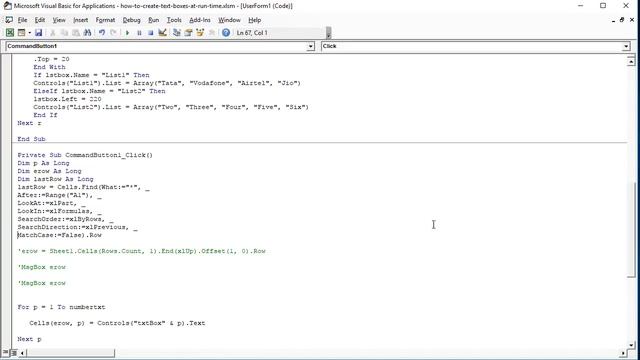Undo the last action with Undo icon

102,33
